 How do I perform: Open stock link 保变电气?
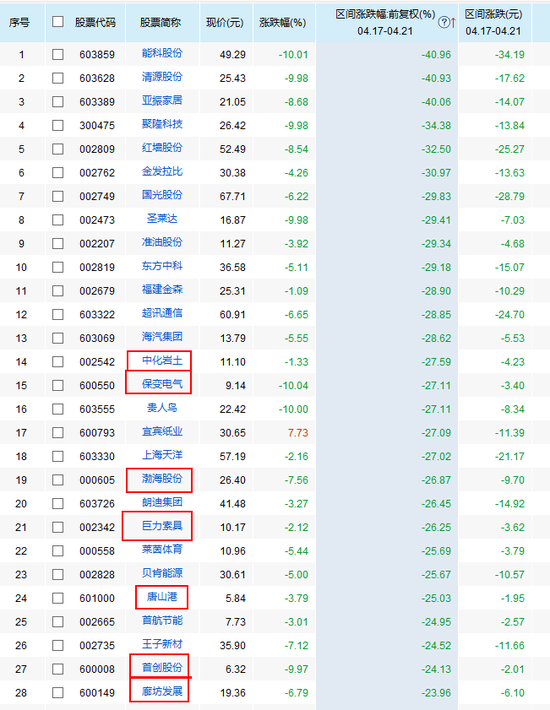click(162, 384)
